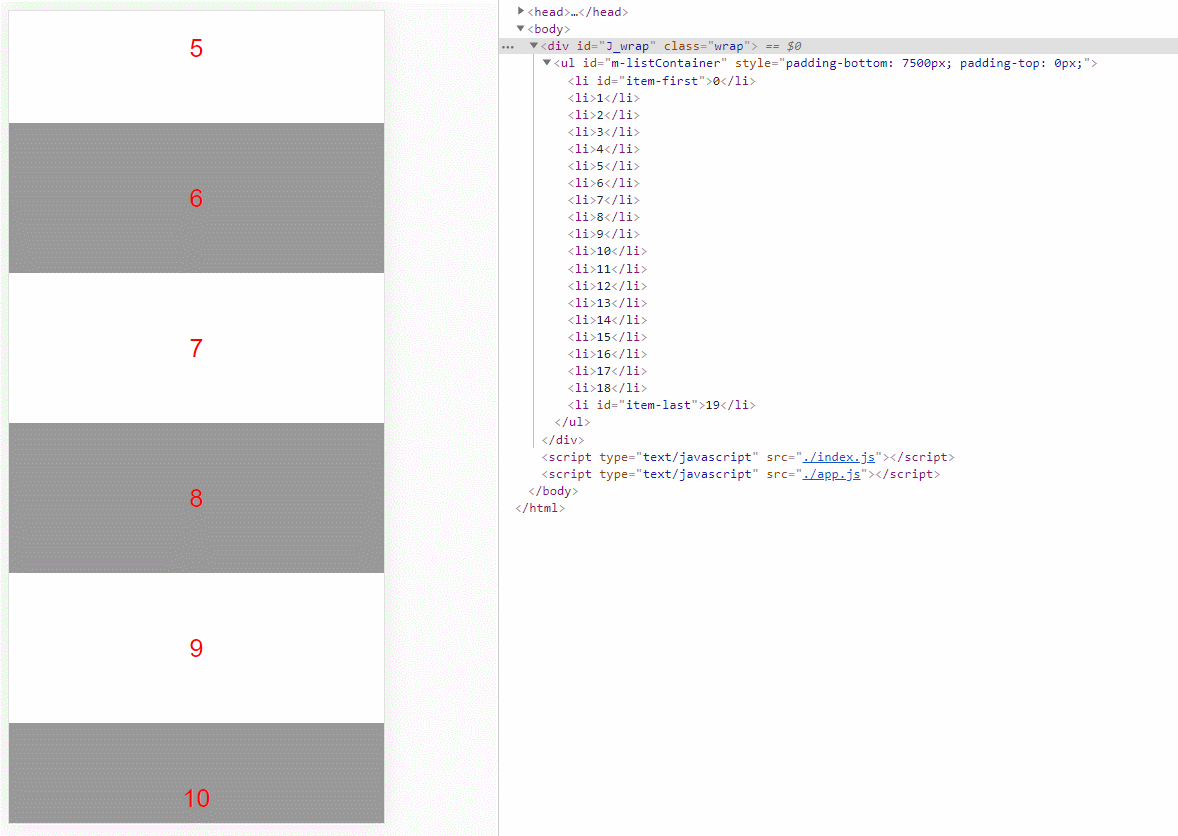This screenshot has height=836, width=1178.
Task: Select the item-first li element
Action: [661, 80]
